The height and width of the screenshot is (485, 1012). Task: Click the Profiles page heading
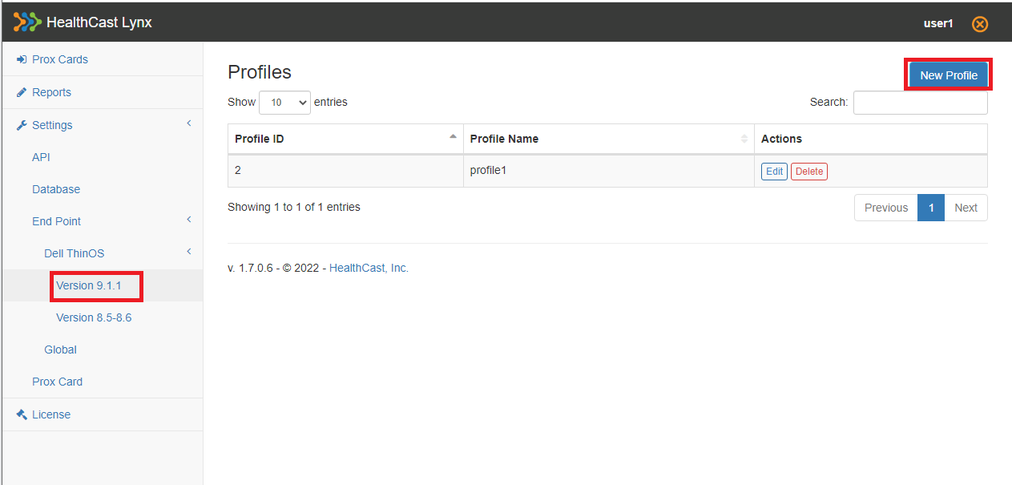259,72
